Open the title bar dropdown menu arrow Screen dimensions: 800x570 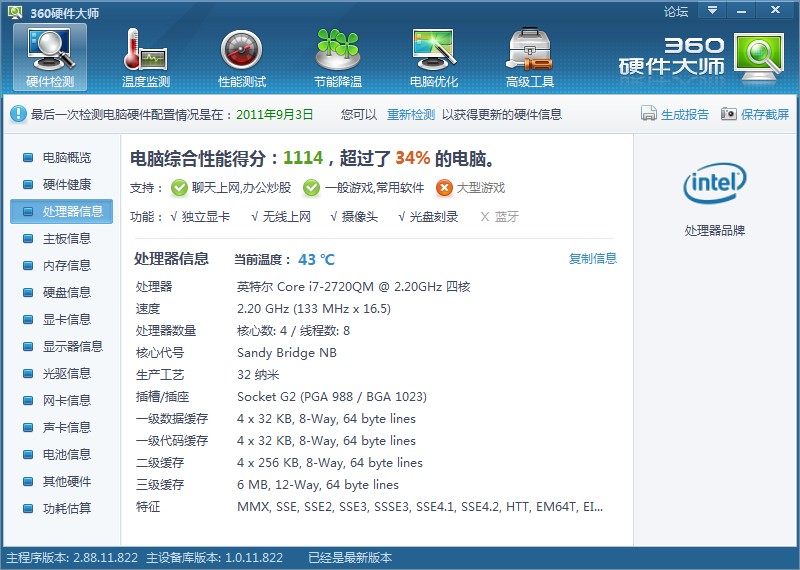(x=712, y=10)
